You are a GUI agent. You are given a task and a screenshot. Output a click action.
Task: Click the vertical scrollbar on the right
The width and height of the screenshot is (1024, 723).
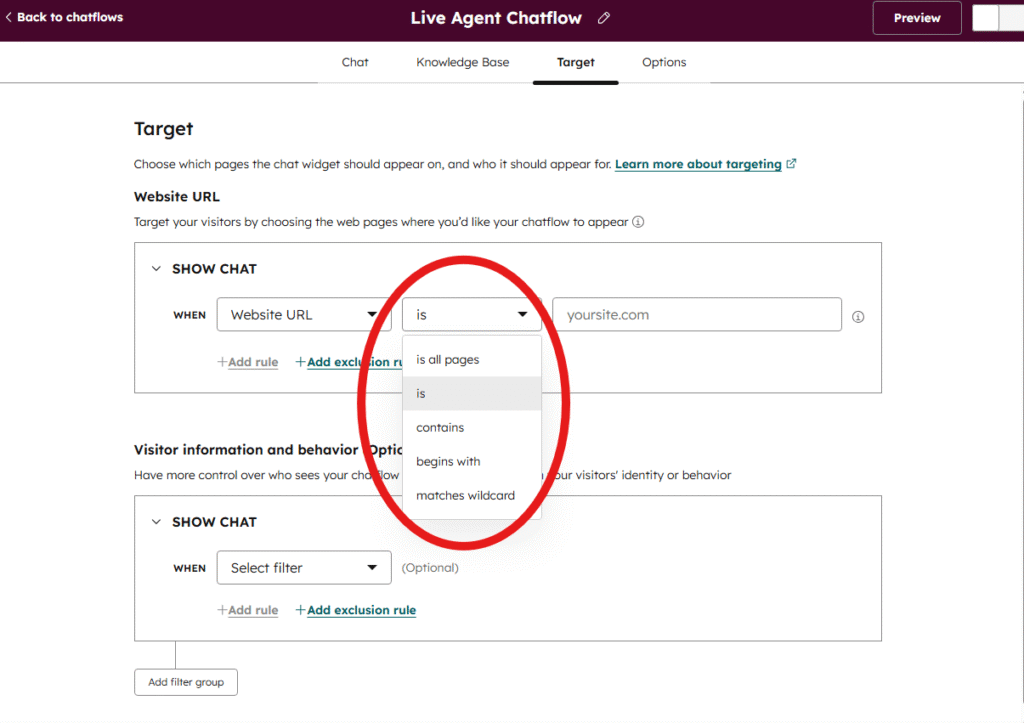[1019, 300]
